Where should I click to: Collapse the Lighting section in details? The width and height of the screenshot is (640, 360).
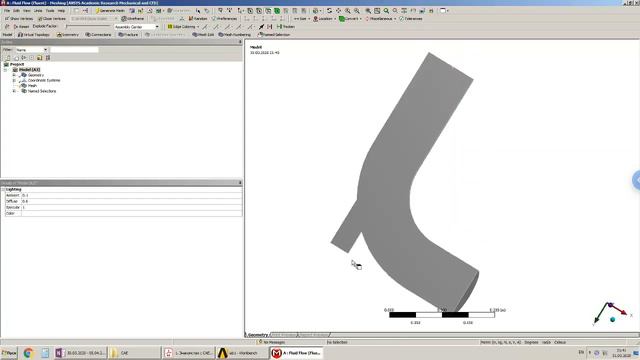pos(3,189)
